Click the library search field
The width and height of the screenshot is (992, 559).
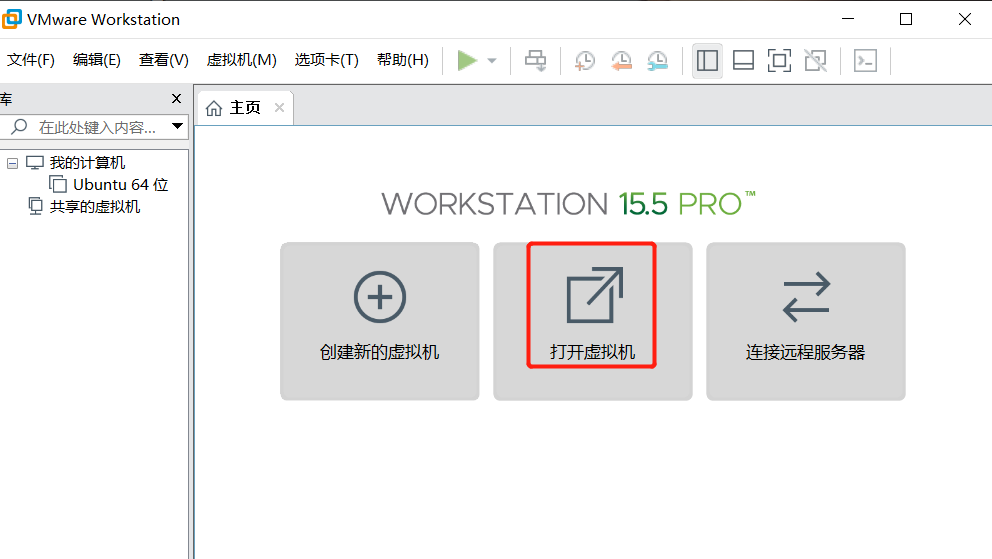tap(95, 127)
